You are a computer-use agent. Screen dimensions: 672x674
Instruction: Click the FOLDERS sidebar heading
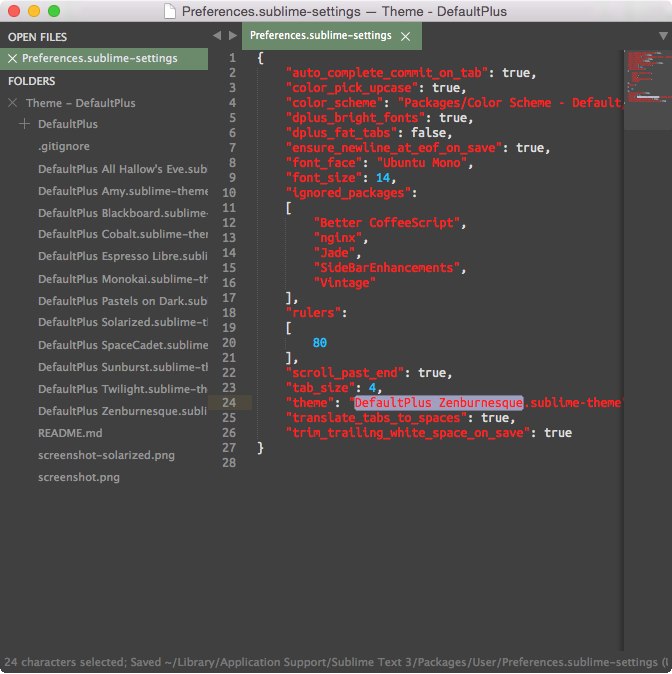[x=31, y=81]
